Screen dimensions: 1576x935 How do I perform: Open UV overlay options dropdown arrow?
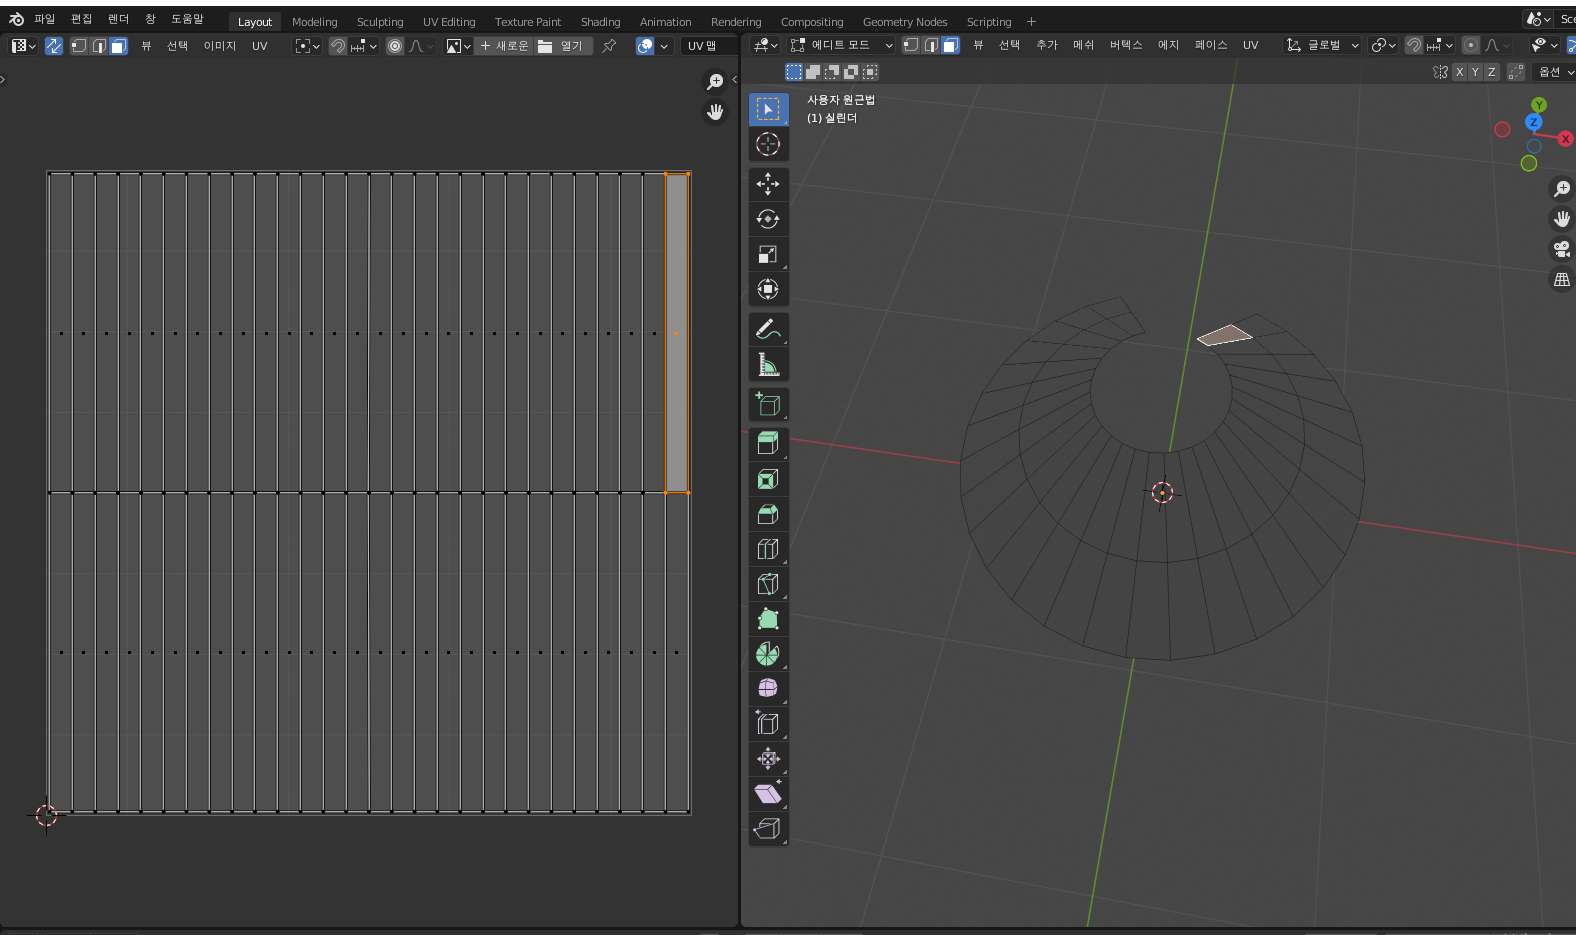click(664, 46)
